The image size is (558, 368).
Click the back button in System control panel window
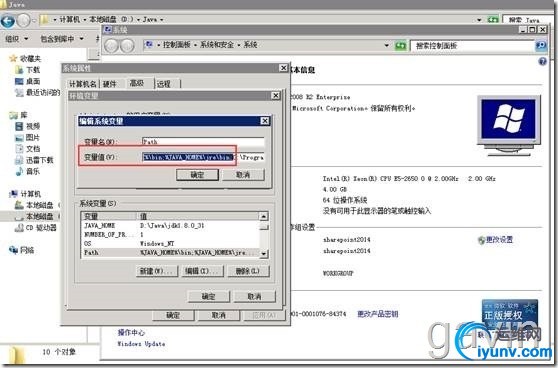pos(111,46)
